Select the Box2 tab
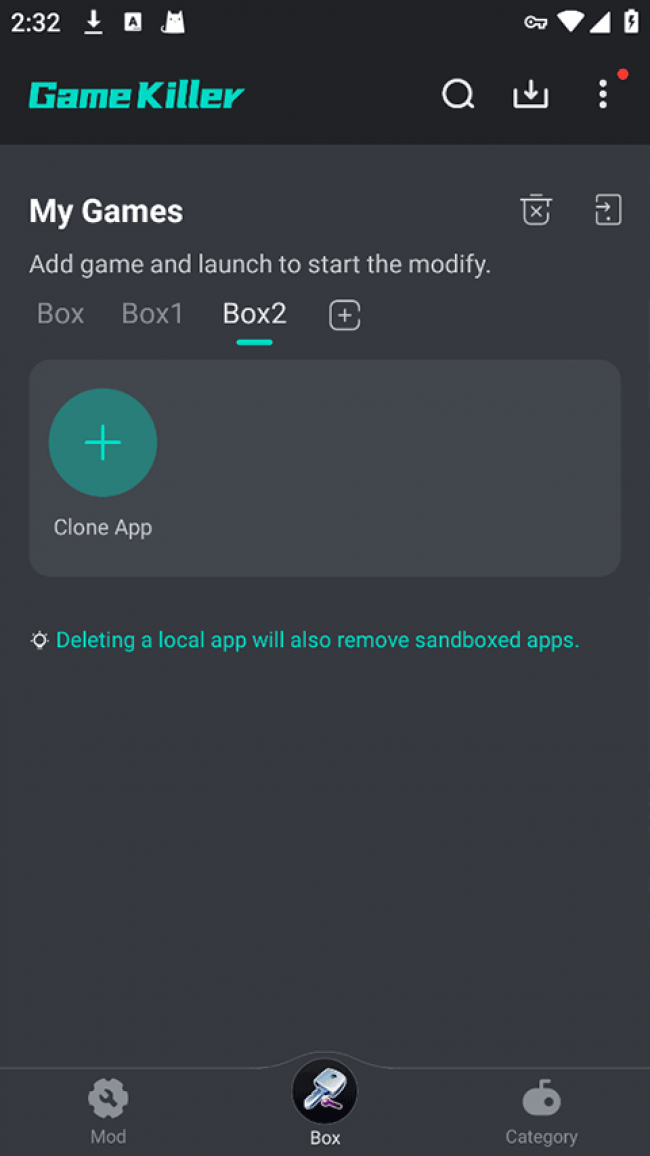 (254, 314)
